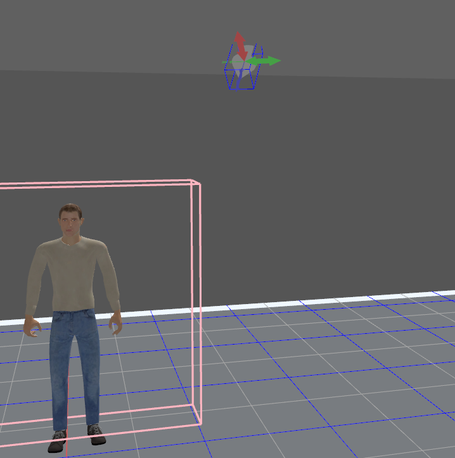Select the pink bounding box top edge
The height and width of the screenshot is (458, 455).
click(97, 184)
